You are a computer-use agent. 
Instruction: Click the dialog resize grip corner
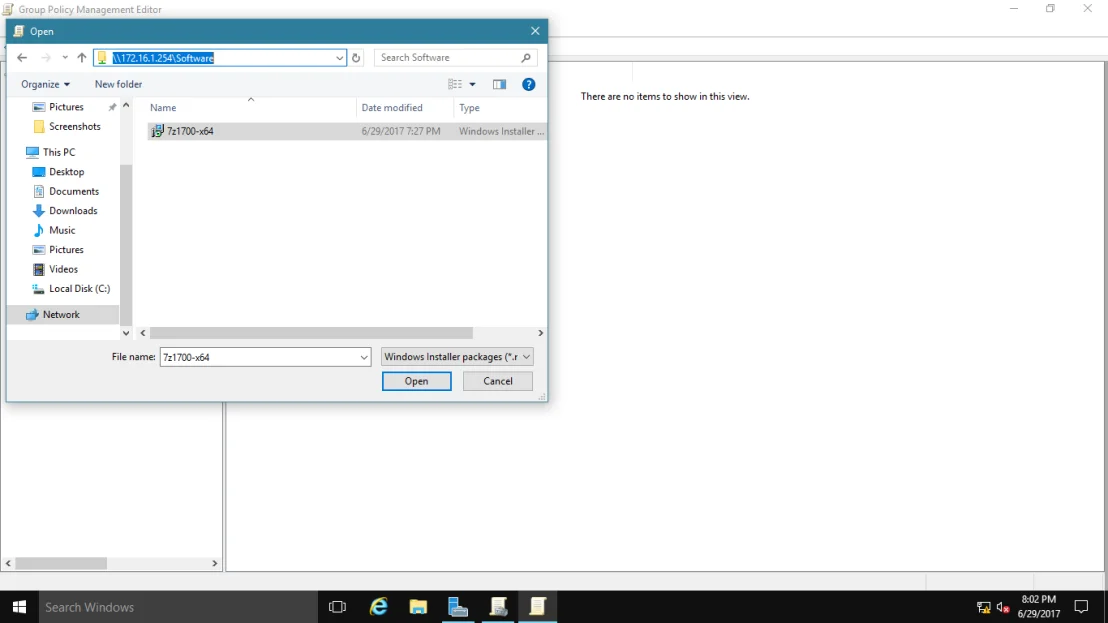pyautogui.click(x=542, y=397)
